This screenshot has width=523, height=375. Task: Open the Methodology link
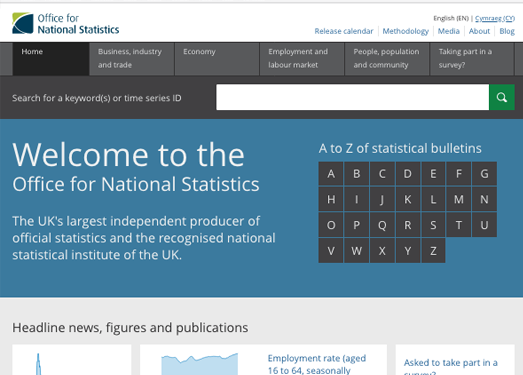pos(406,31)
